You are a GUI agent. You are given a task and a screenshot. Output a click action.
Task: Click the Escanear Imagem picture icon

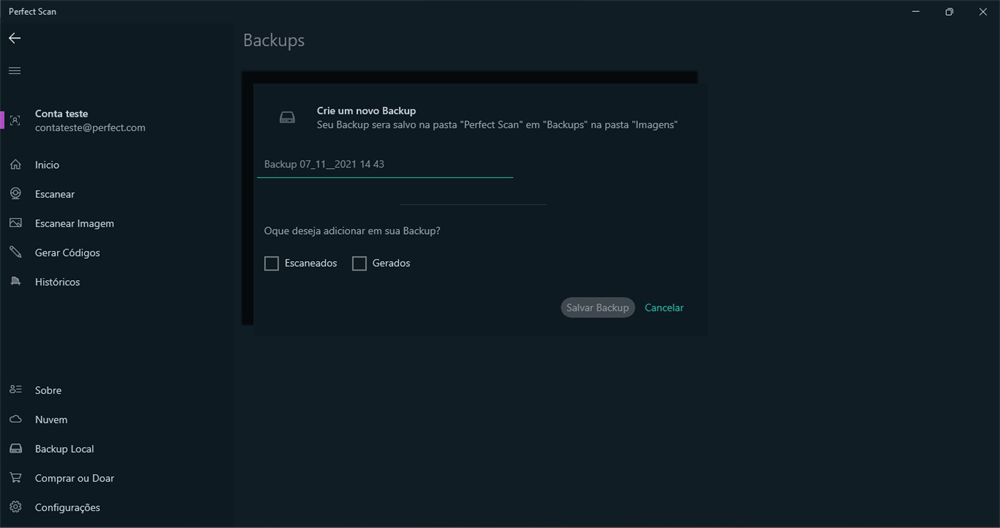(15, 223)
